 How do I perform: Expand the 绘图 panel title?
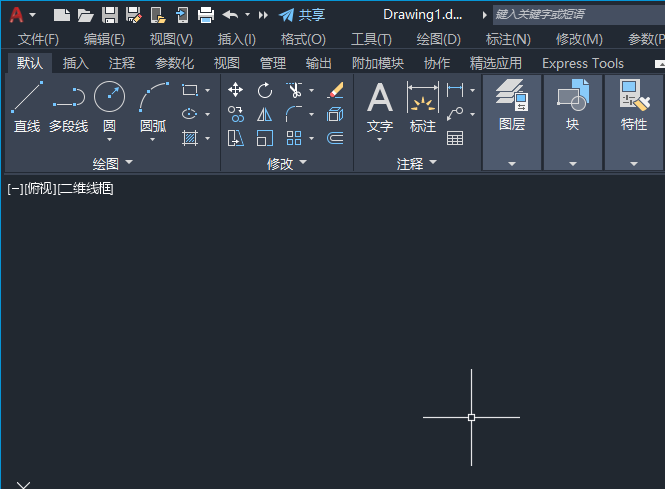pos(112,163)
